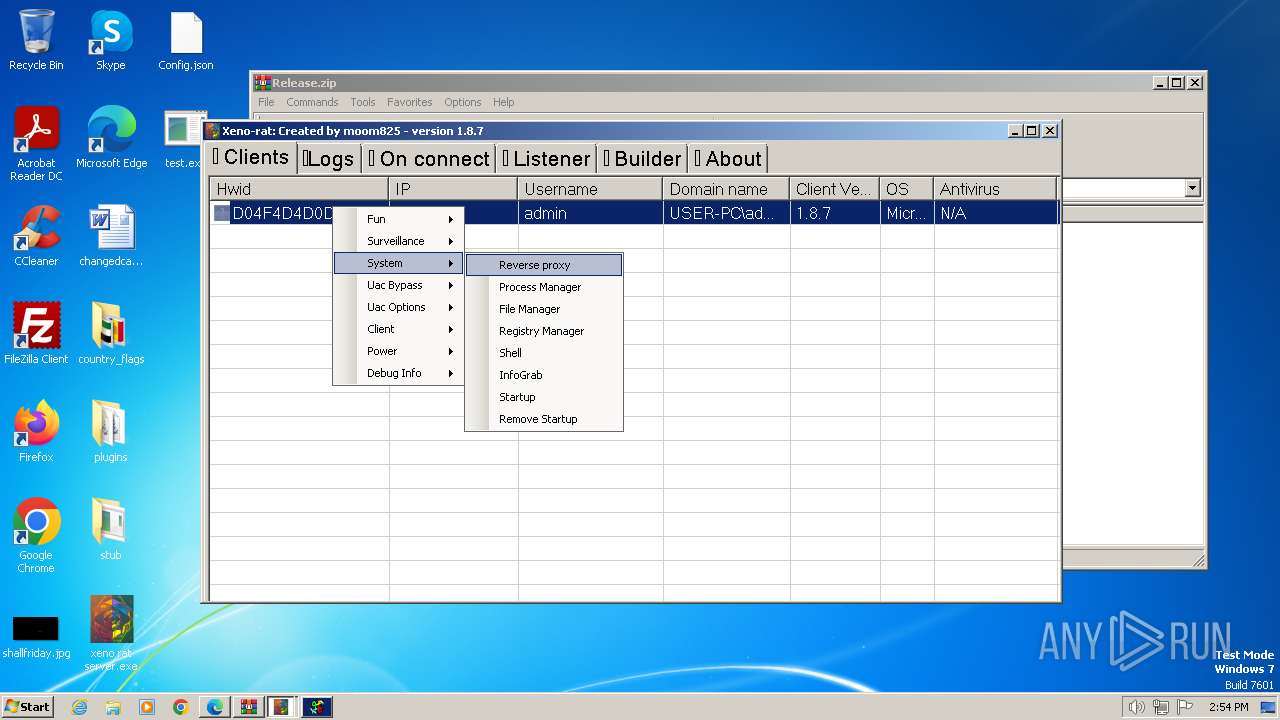This screenshot has height=720, width=1280.
Task: Expand the Uac Bypass submenu
Action: coord(398,285)
